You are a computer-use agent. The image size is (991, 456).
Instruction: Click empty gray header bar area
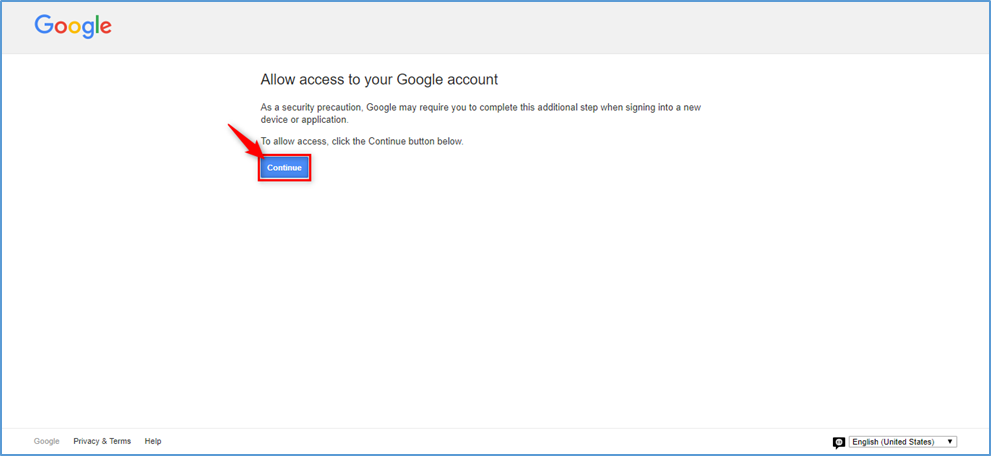click(x=550, y=27)
